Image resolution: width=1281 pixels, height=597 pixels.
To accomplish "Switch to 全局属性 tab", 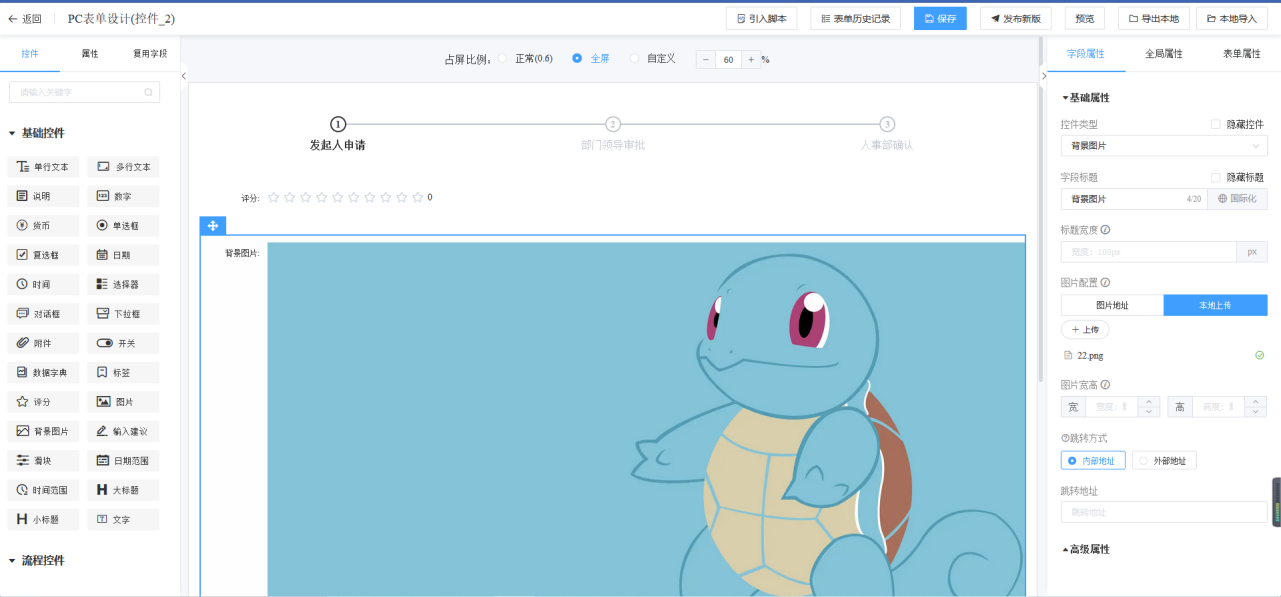I will pyautogui.click(x=1164, y=54).
